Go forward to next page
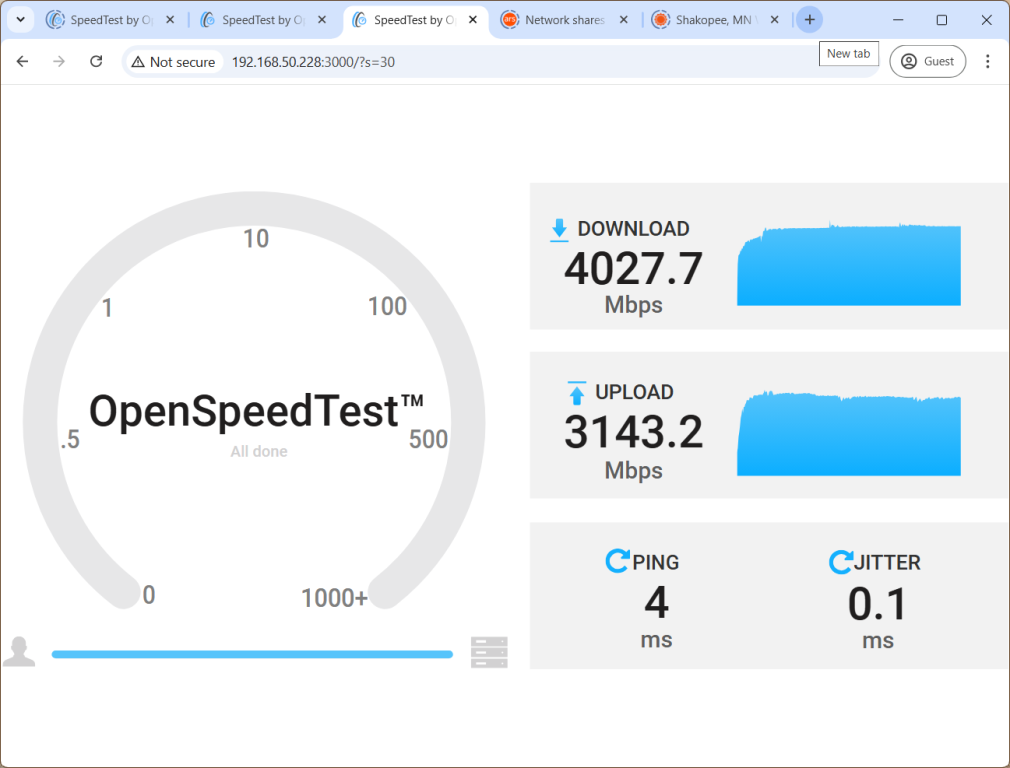 point(59,62)
